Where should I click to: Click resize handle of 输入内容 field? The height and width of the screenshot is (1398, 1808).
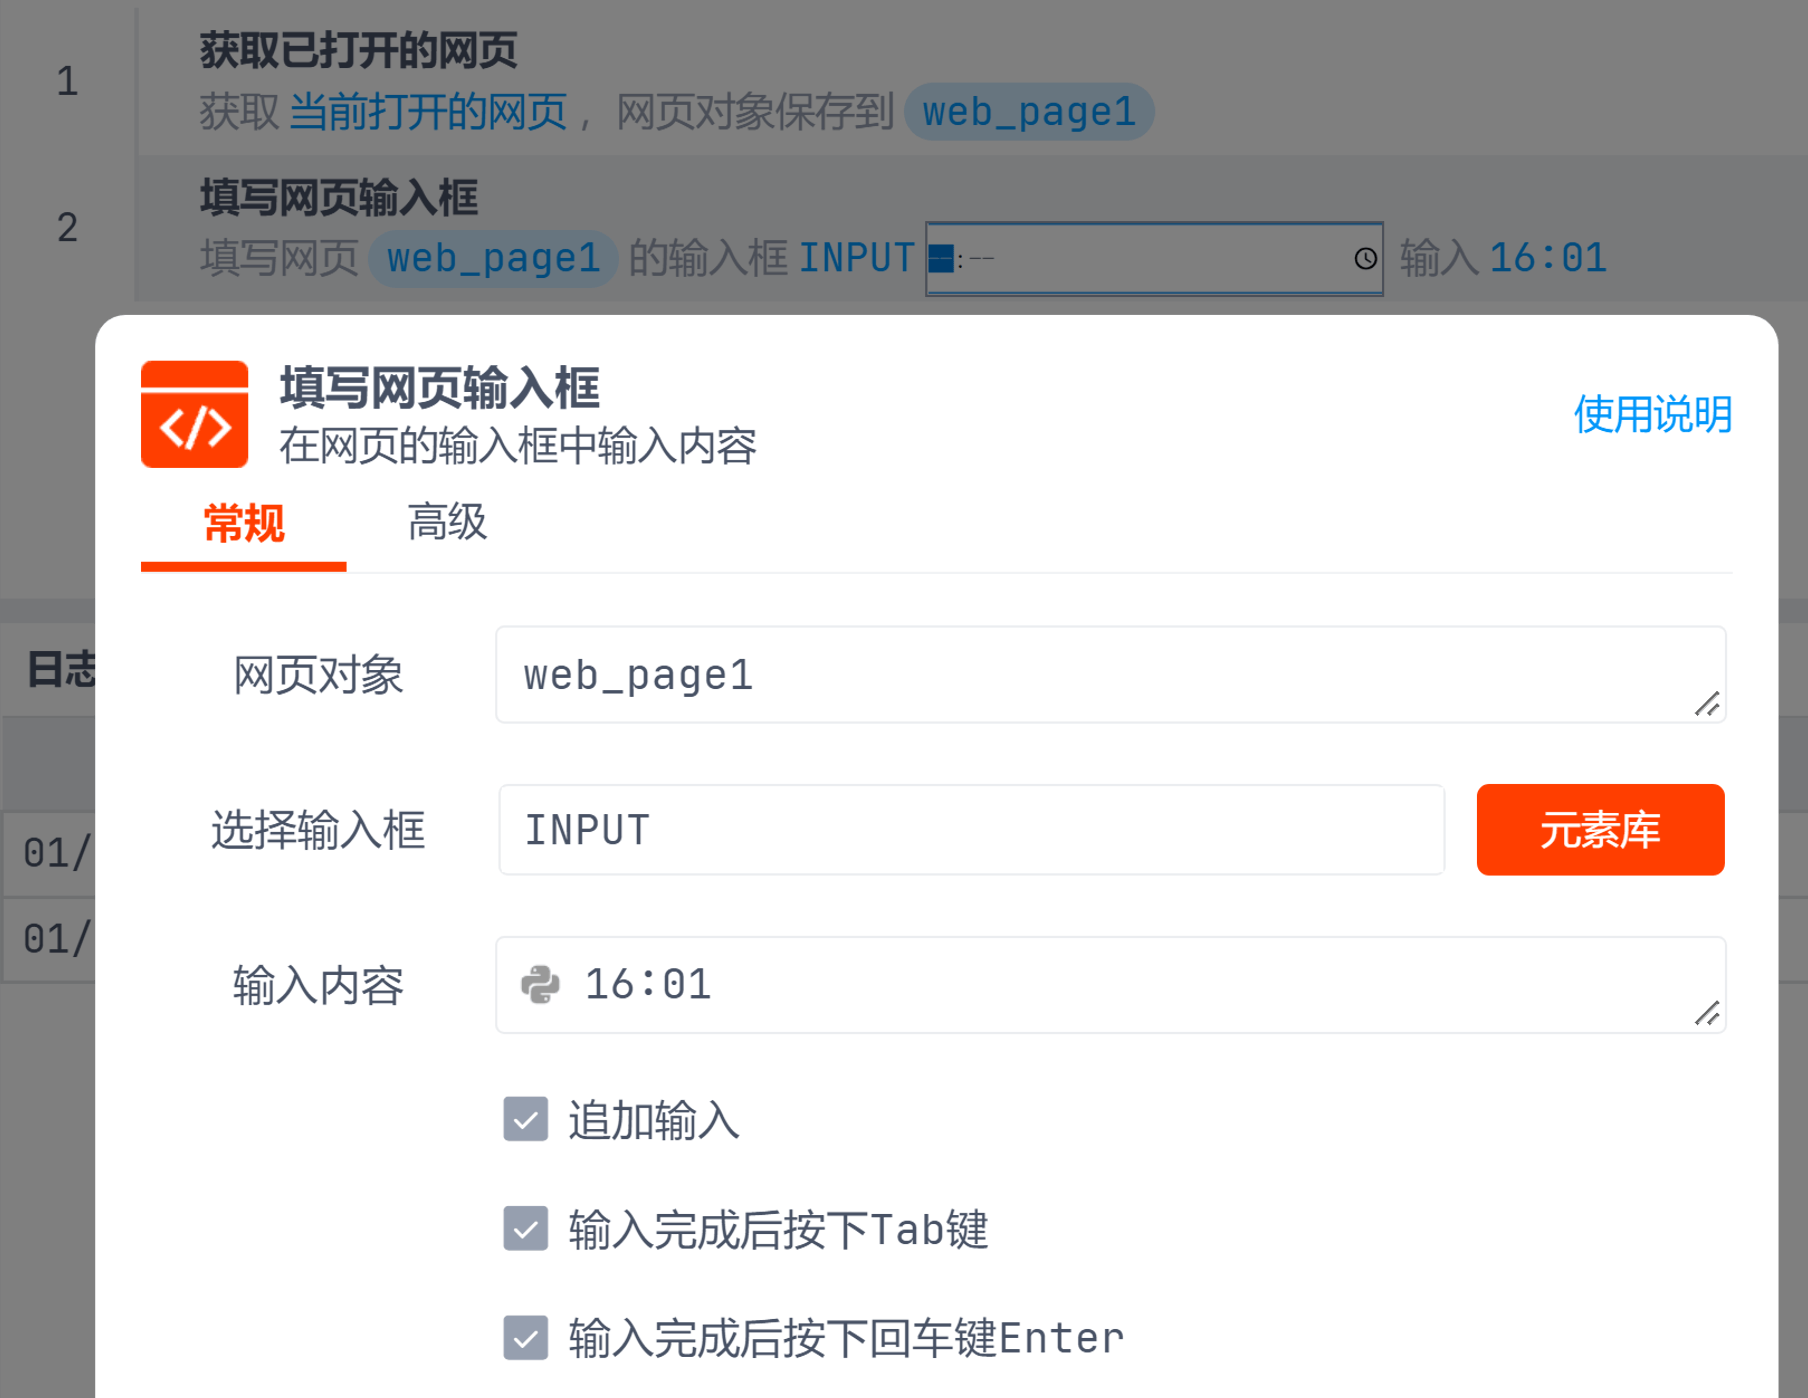pyautogui.click(x=1706, y=1014)
